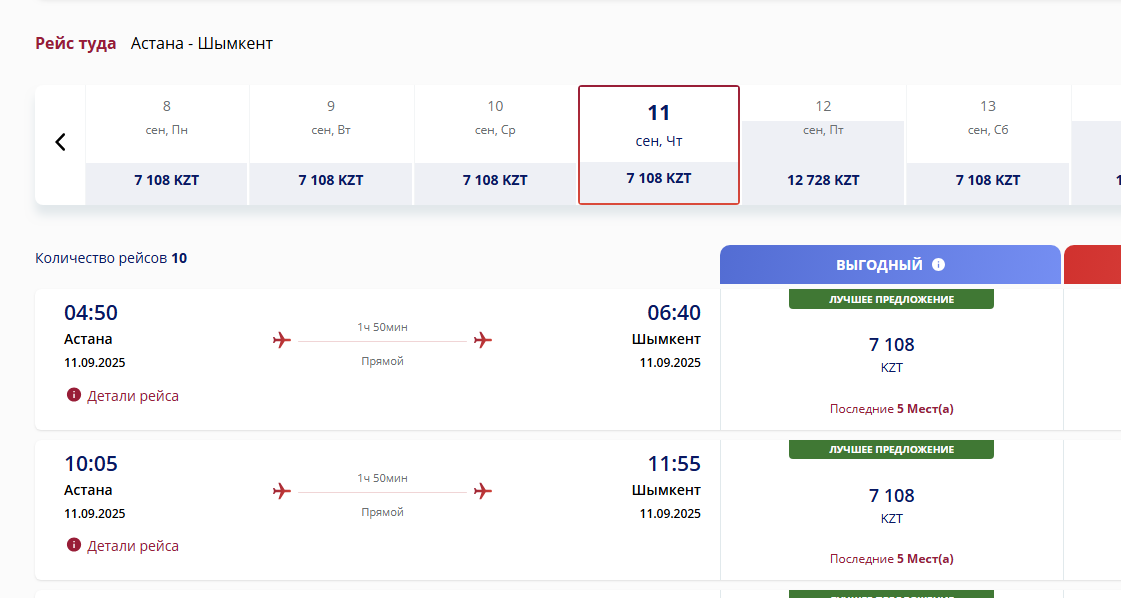Image resolution: width=1121 pixels, height=598 pixels.
Task: Click the ВЫГОДНЫЙ fare column header
Action: [880, 265]
